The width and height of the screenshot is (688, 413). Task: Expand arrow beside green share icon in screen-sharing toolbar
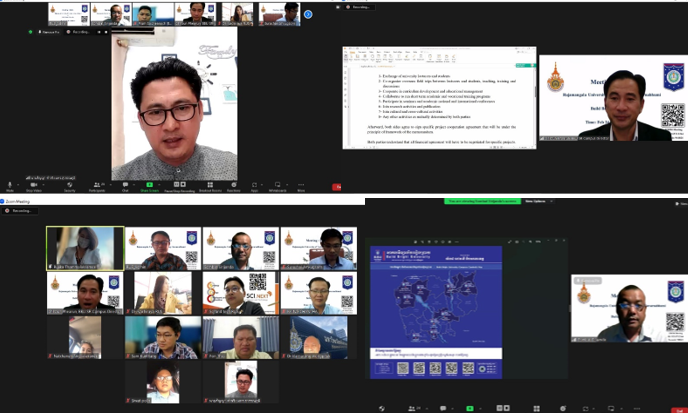point(480,409)
